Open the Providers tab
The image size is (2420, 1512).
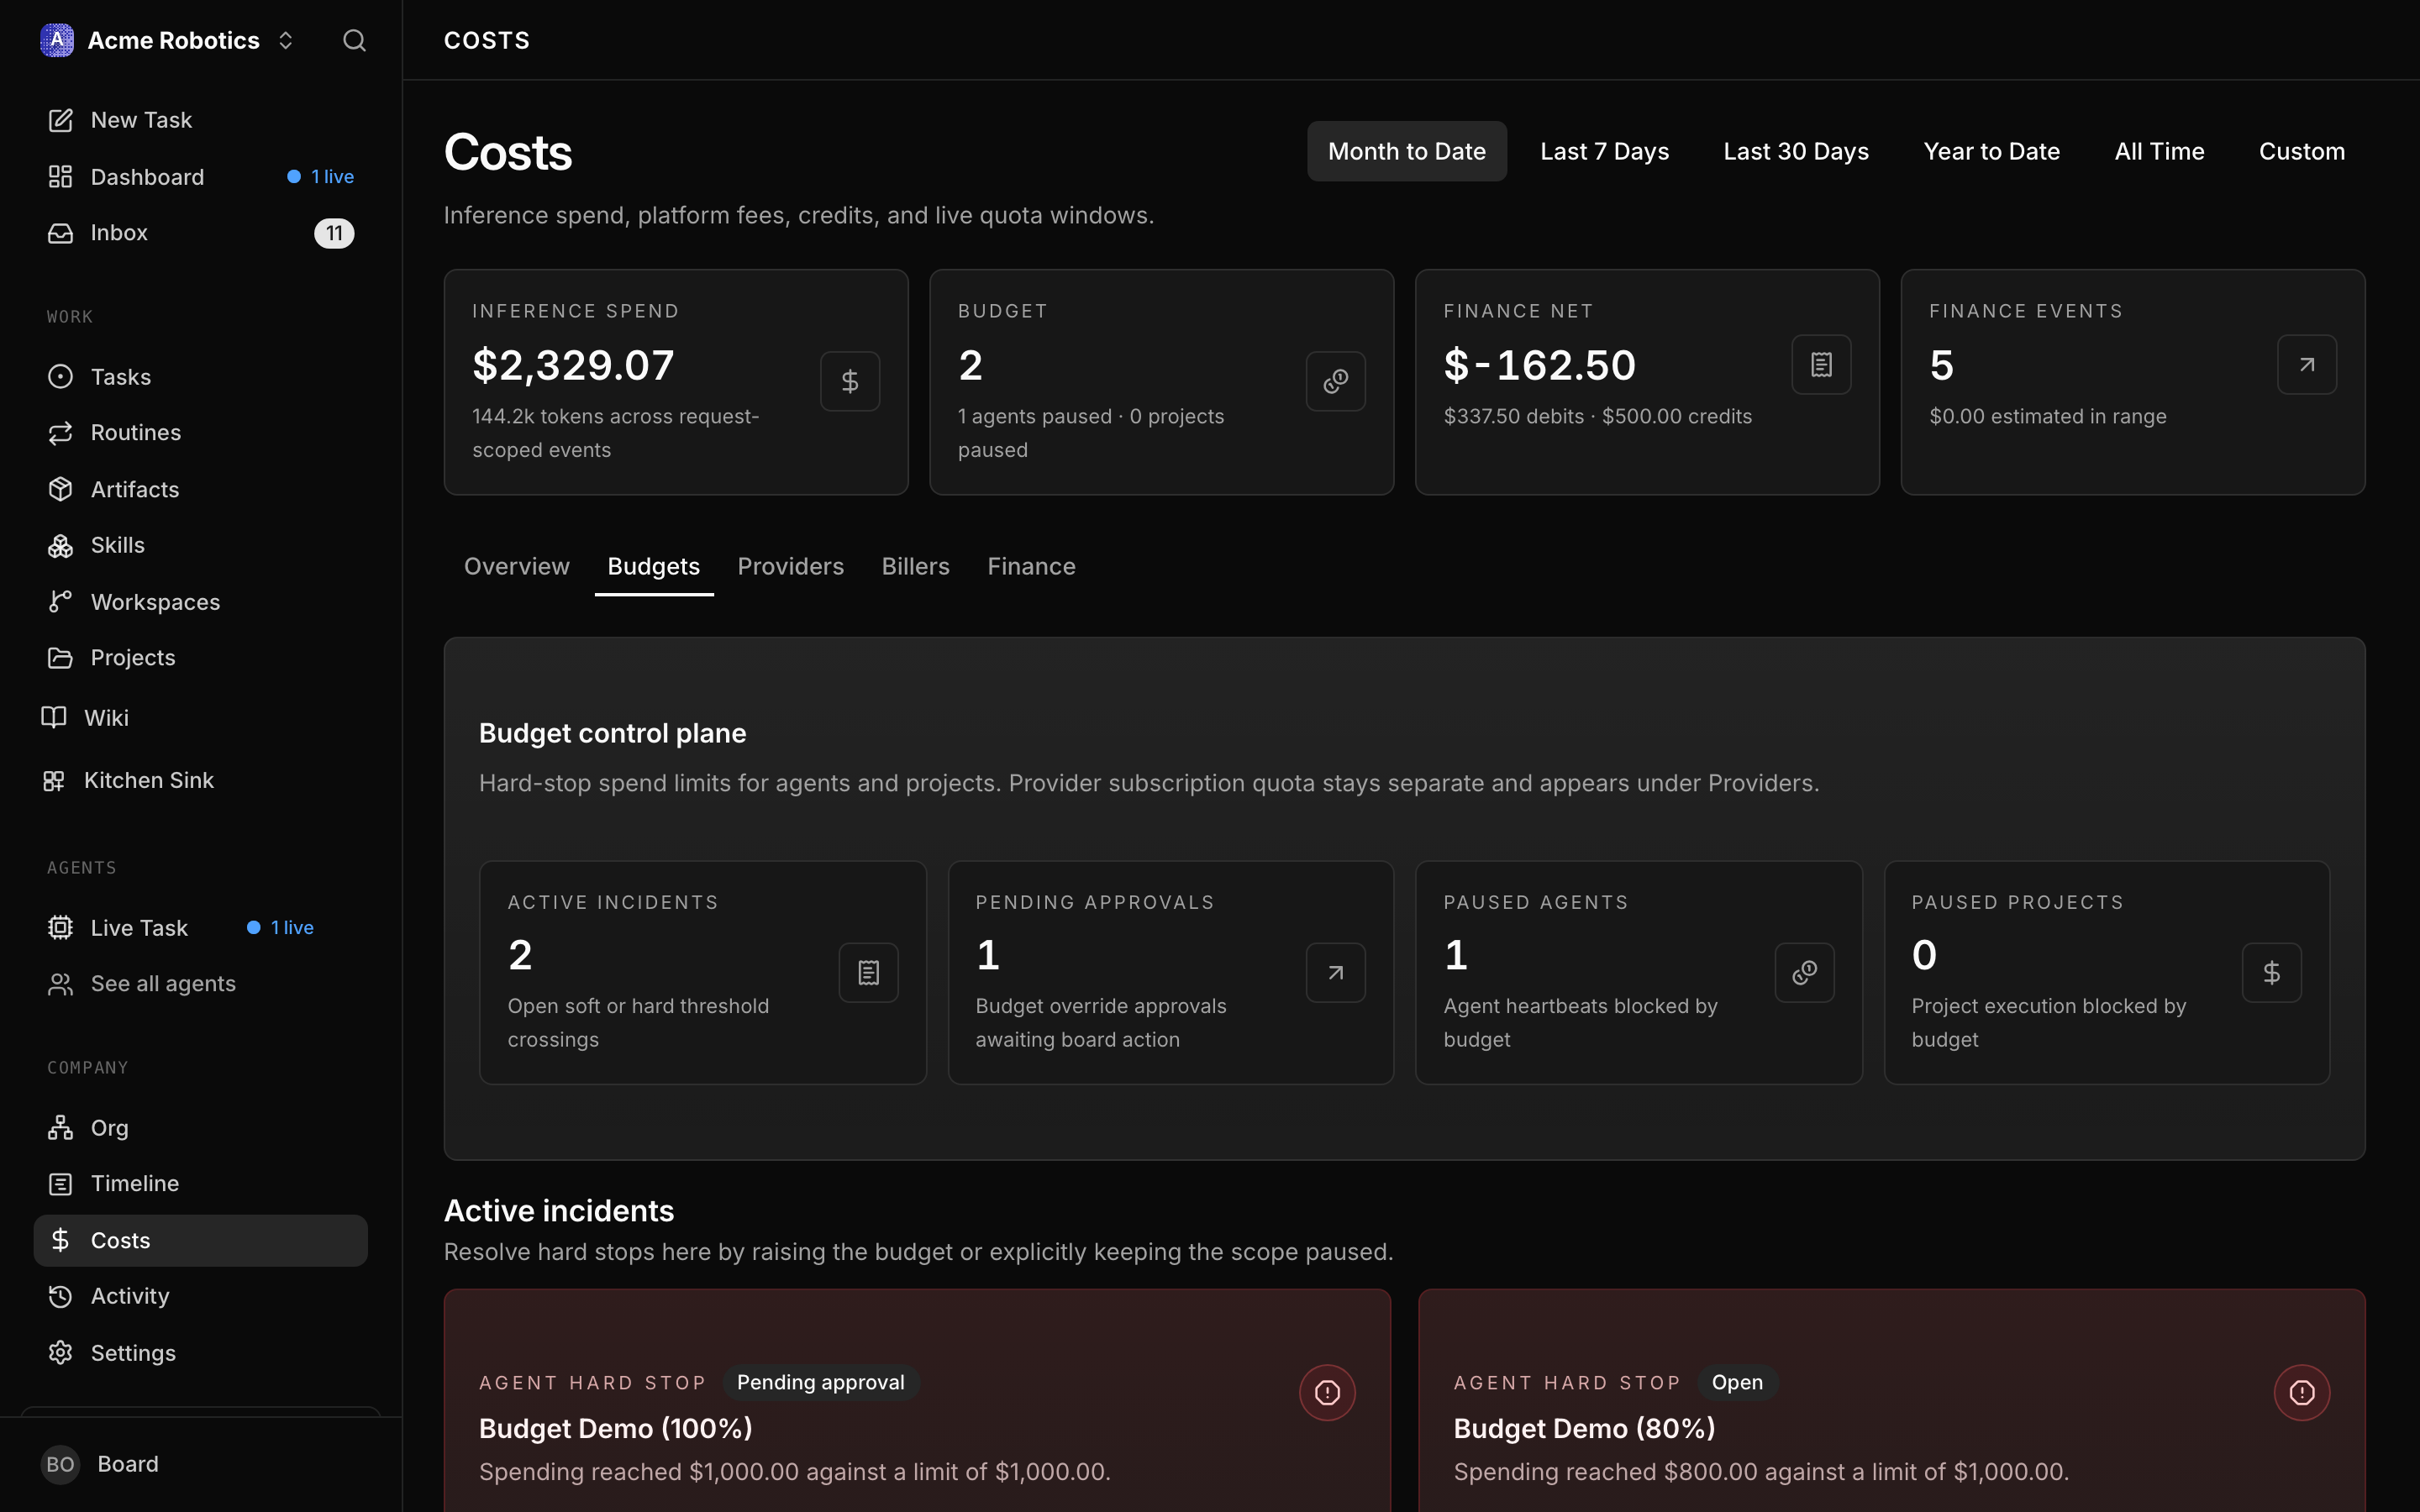pos(790,566)
